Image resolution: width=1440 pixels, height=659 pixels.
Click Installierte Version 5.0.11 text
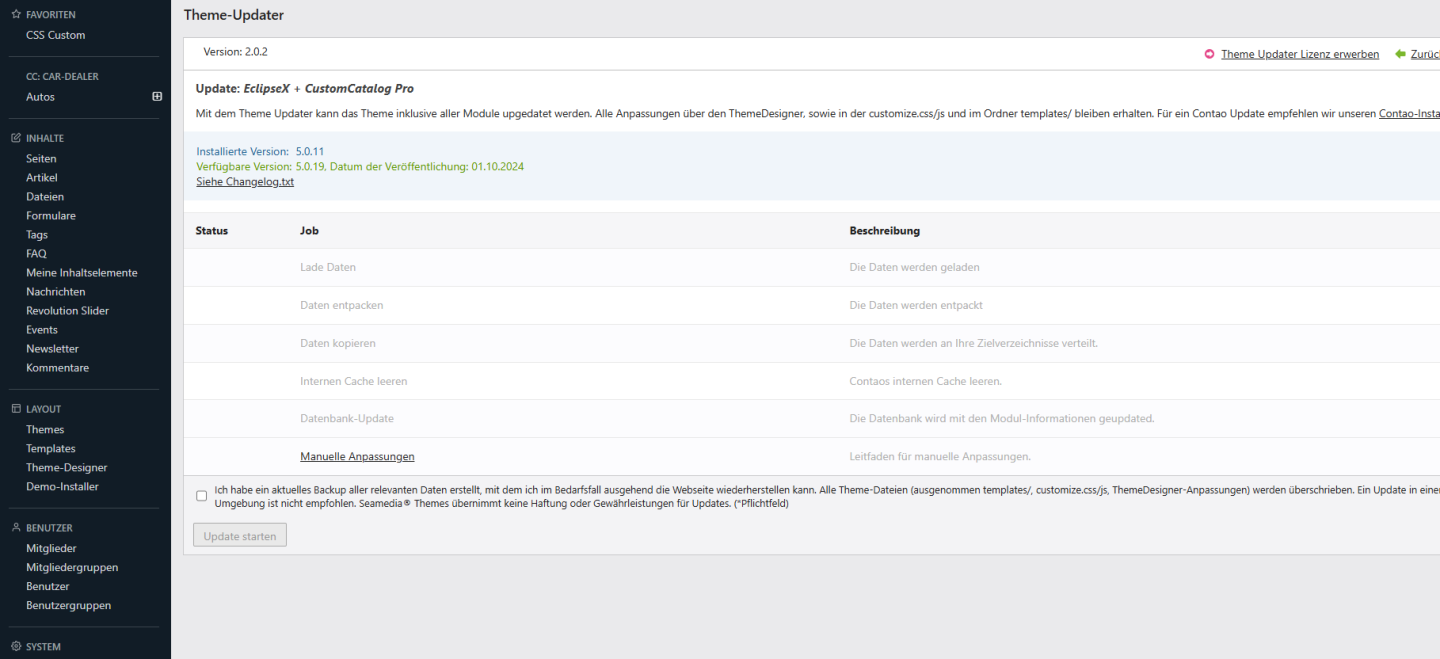click(260, 152)
